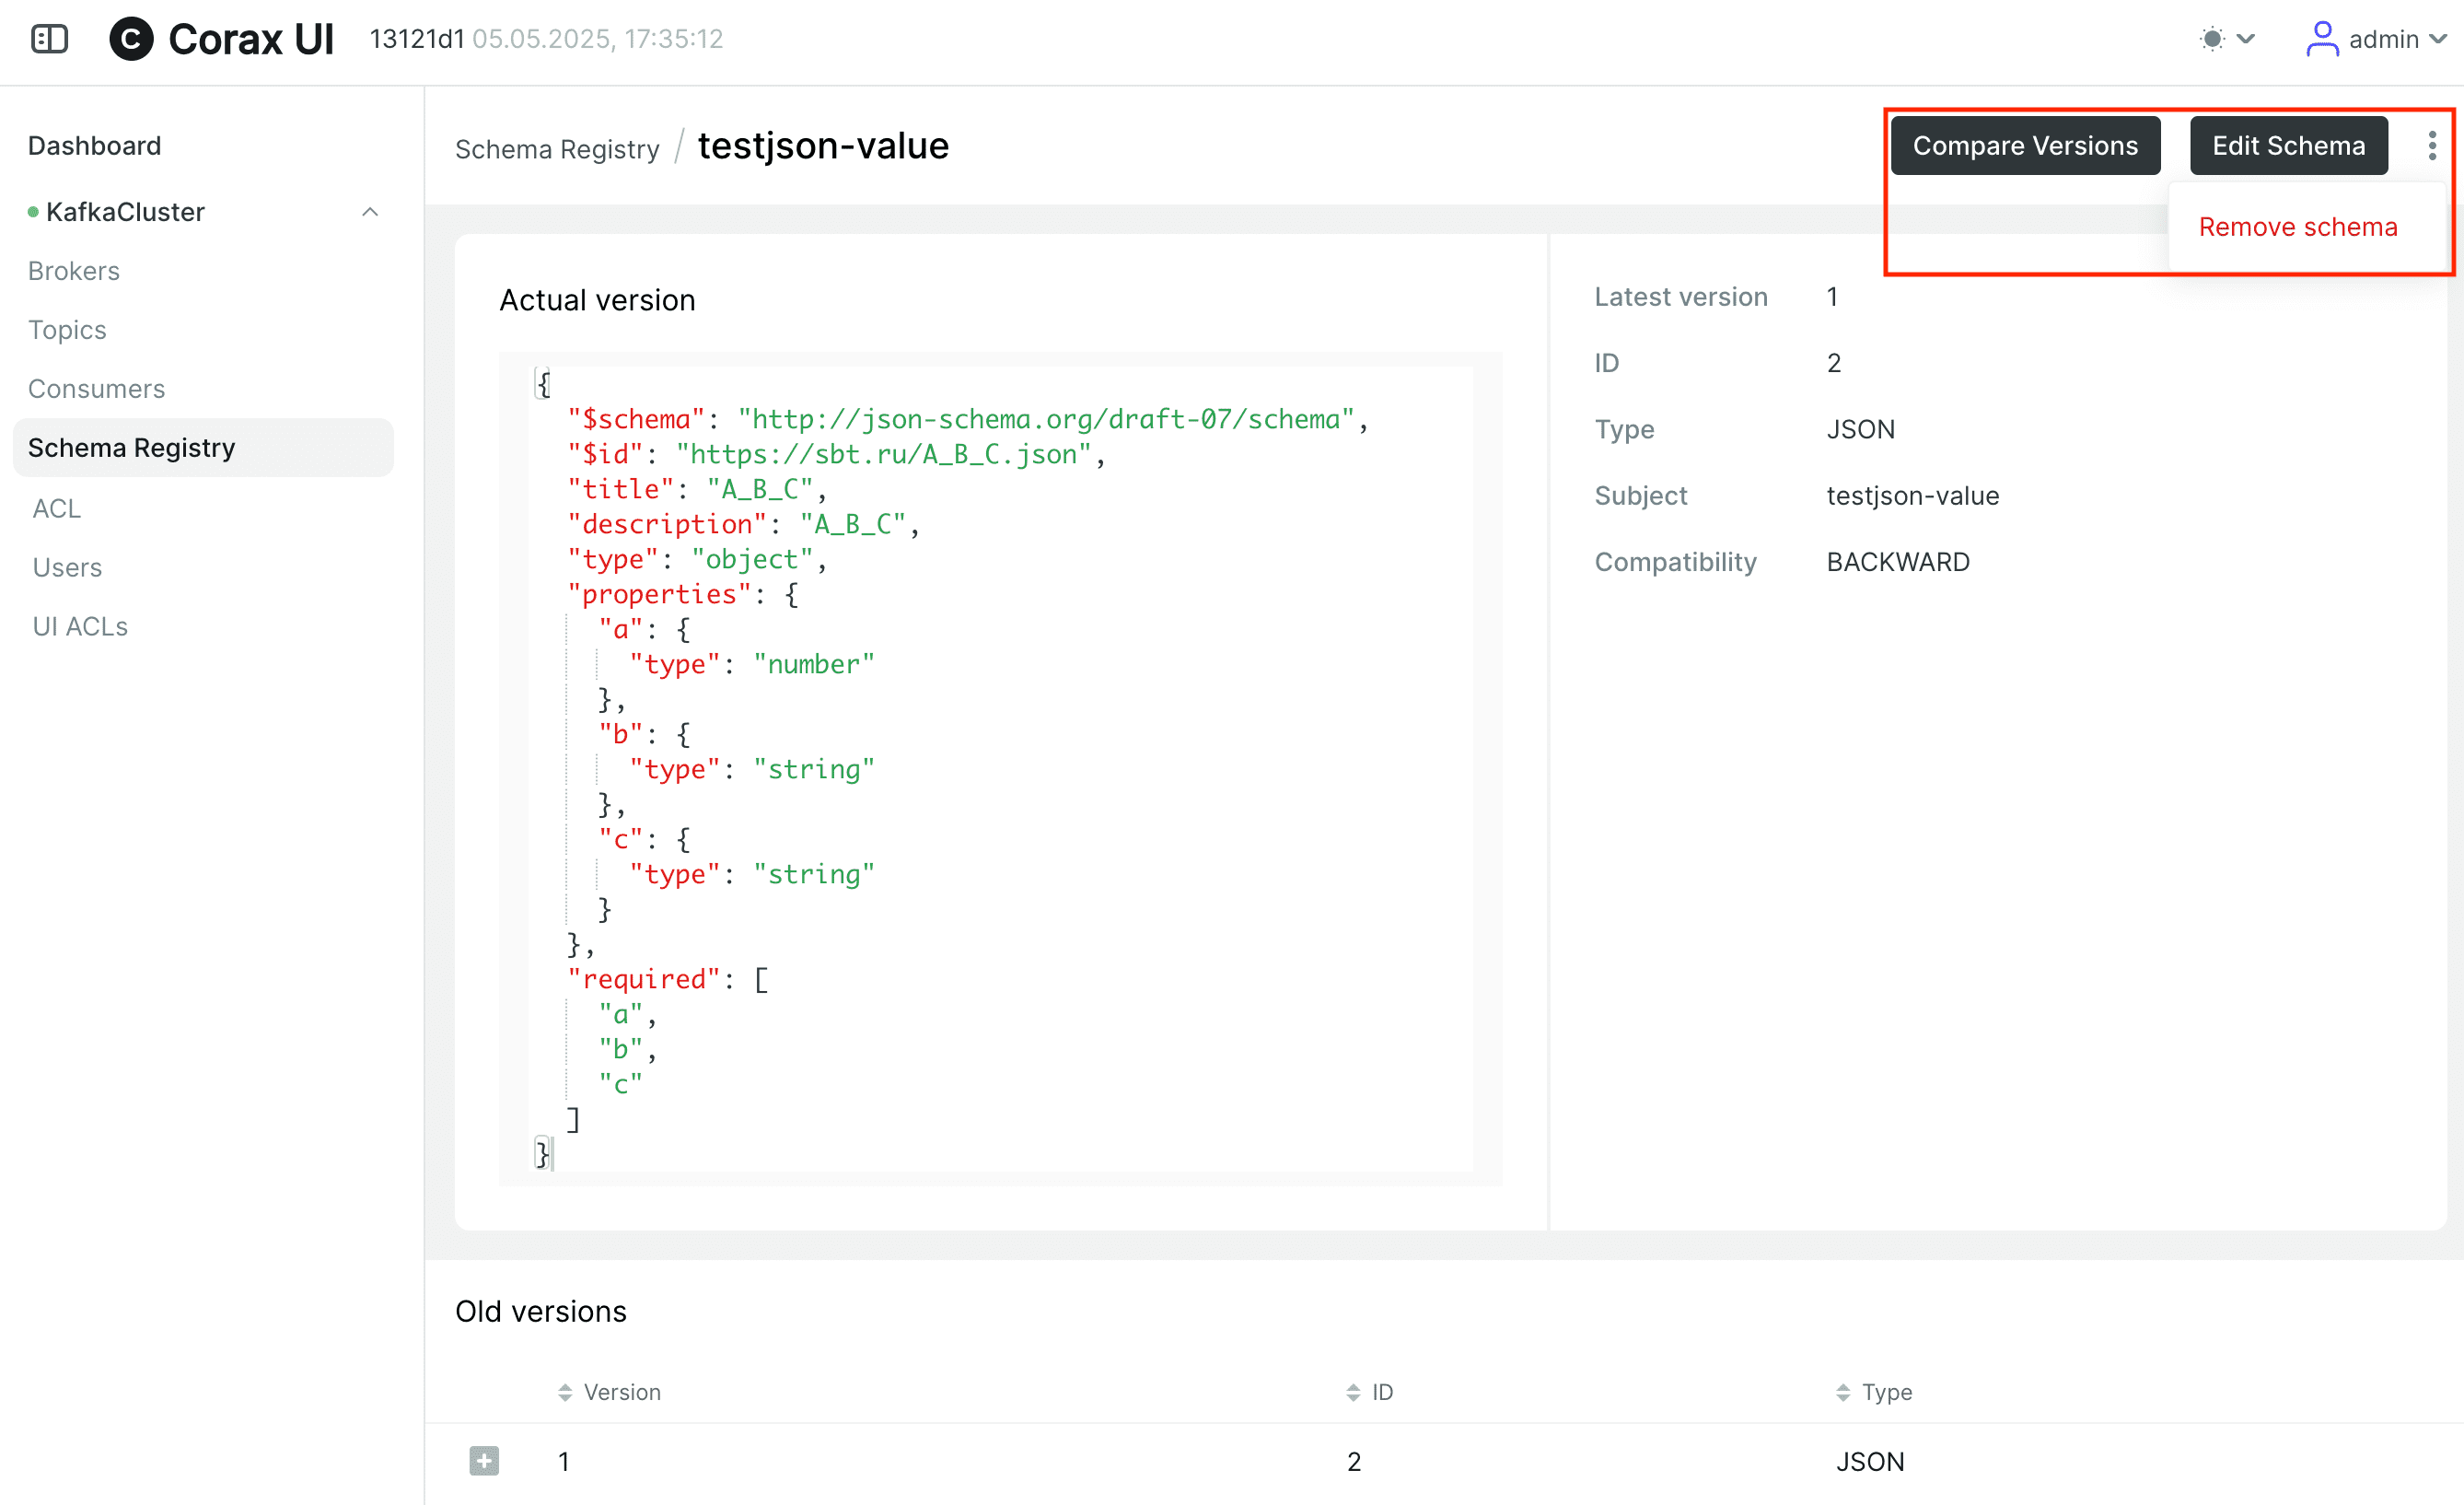
Task: Sort by Version column arrows
Action: tap(565, 1392)
